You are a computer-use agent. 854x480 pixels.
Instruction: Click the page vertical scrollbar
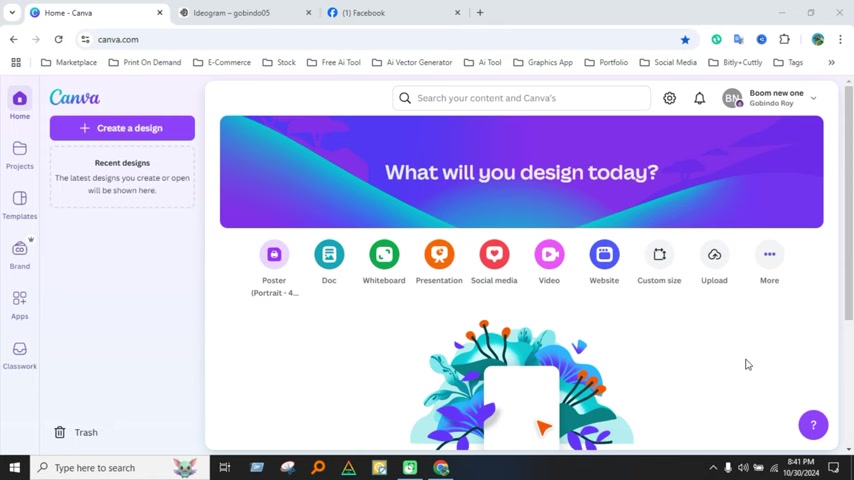[x=849, y=203]
